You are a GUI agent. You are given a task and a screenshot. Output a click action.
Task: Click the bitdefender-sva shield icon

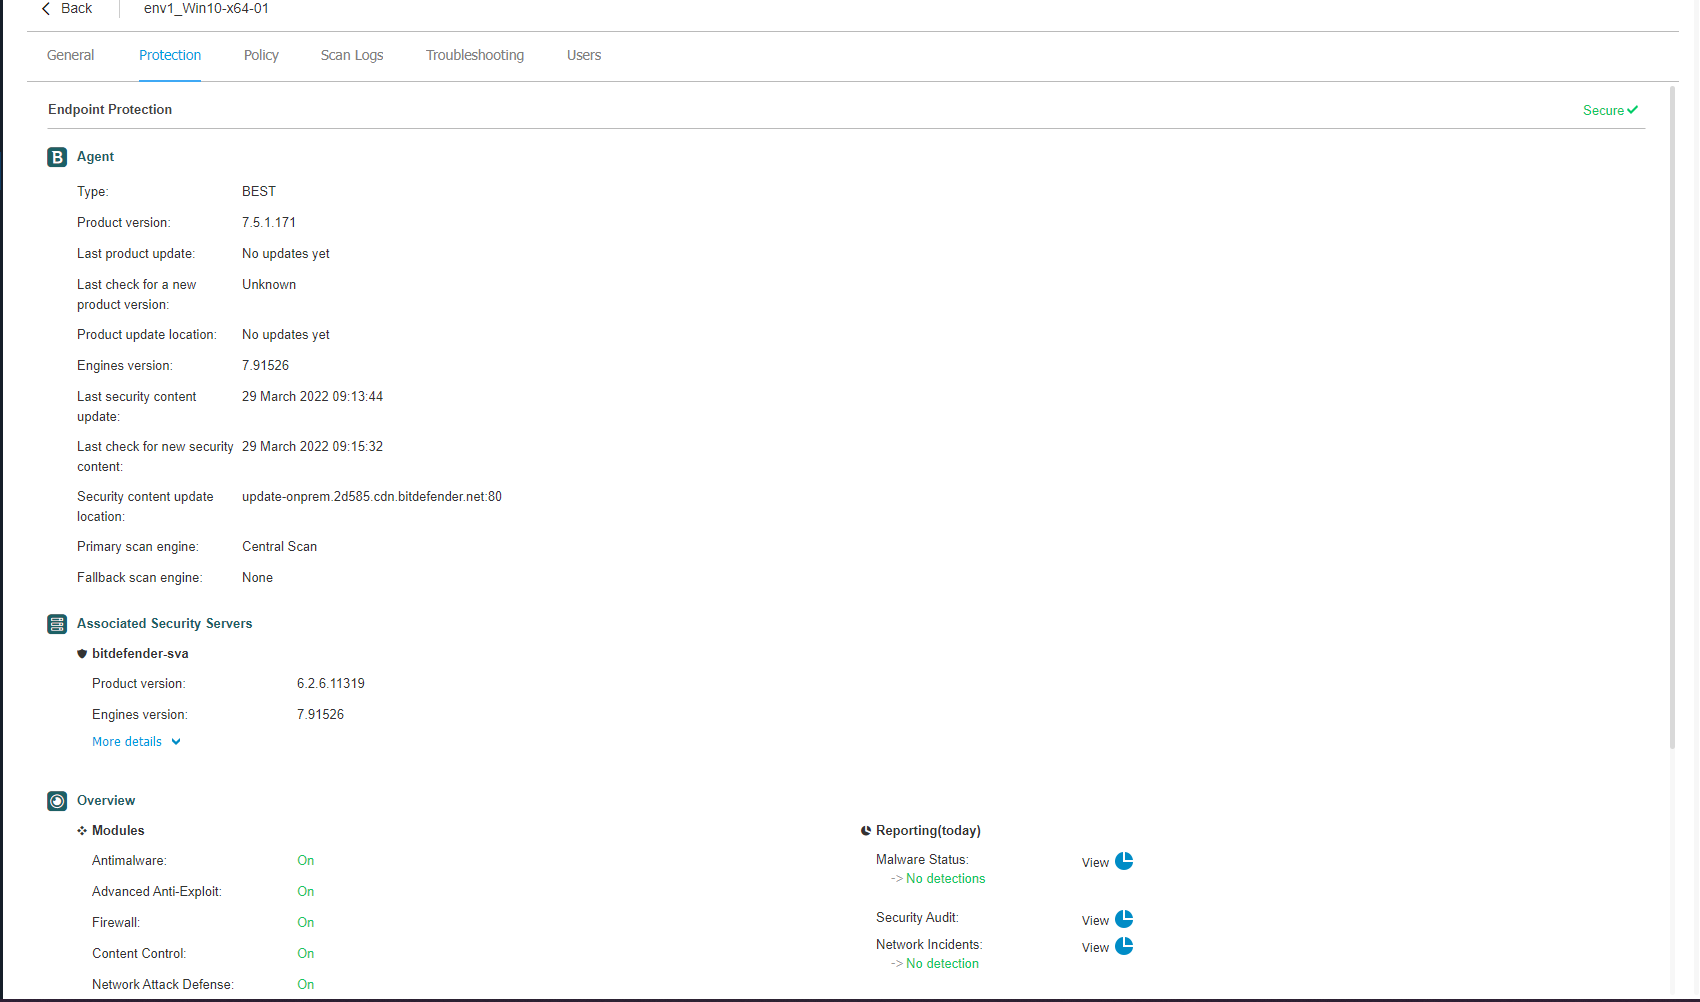[x=82, y=654]
